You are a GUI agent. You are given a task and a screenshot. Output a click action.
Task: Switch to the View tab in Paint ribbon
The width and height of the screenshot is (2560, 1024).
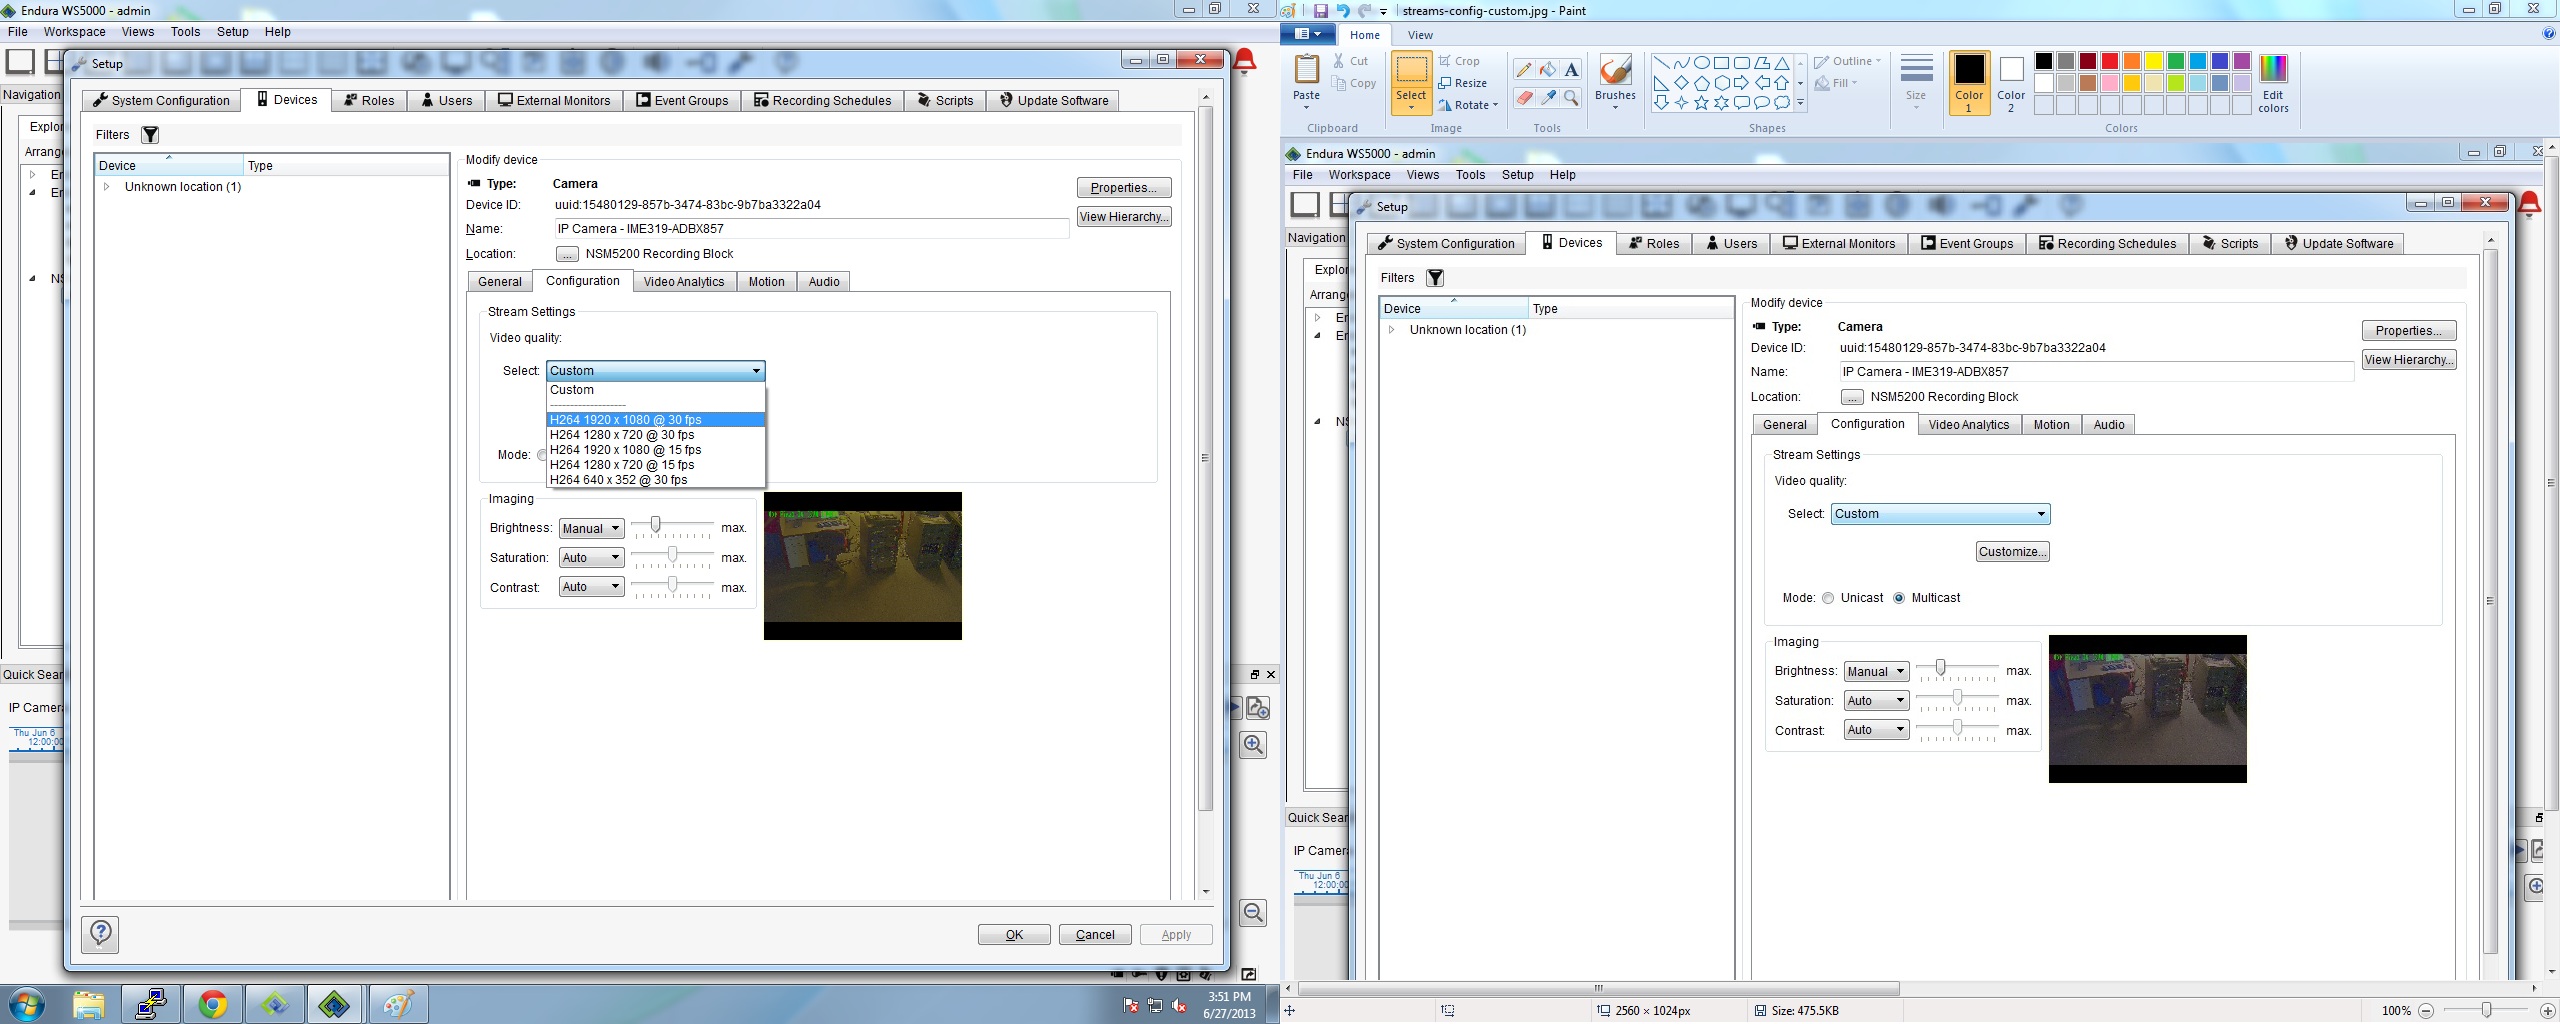tap(1420, 35)
